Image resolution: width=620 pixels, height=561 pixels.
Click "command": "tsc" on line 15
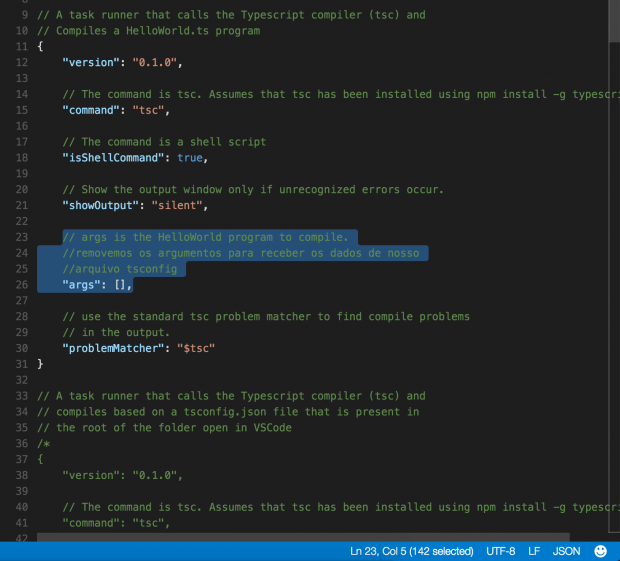(116, 110)
